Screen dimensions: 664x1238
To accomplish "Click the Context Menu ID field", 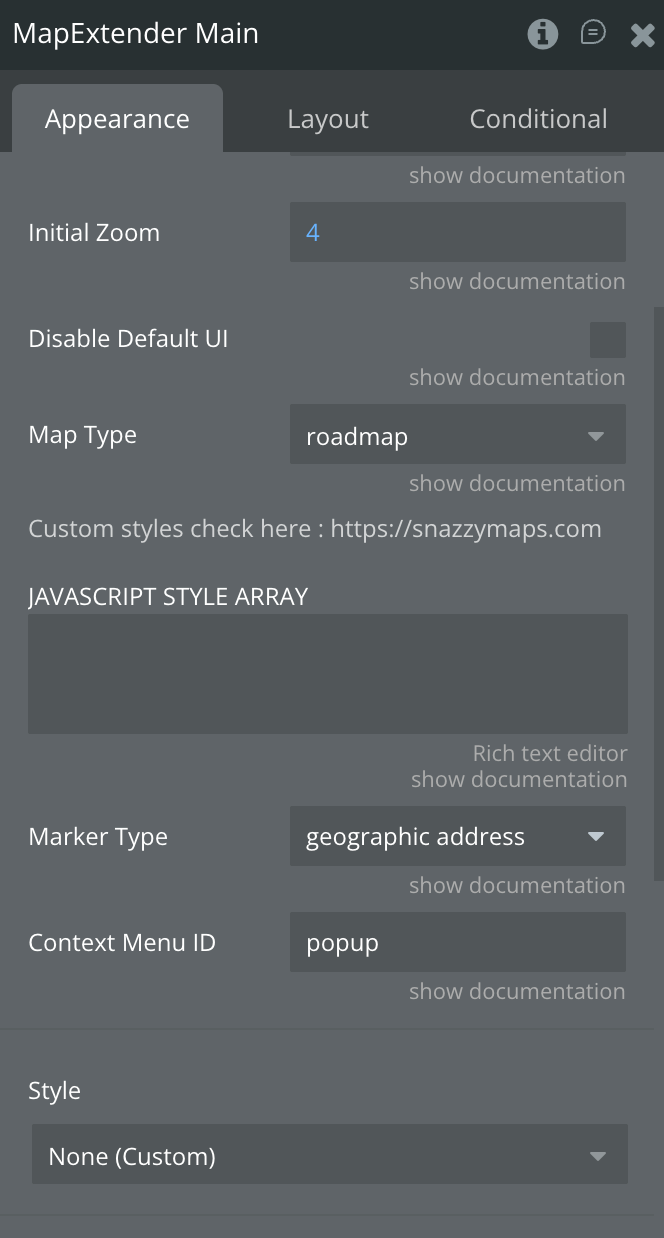I will (x=458, y=943).
